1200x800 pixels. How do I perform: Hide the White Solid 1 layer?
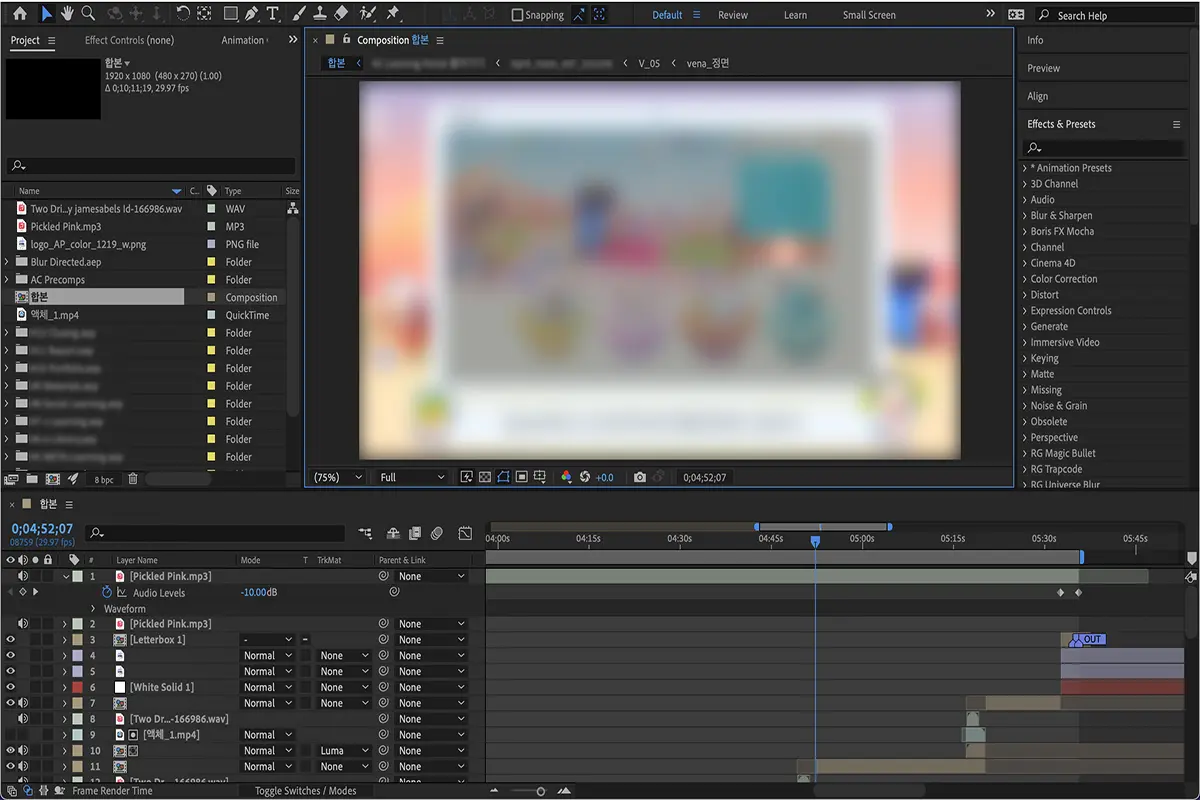11,688
